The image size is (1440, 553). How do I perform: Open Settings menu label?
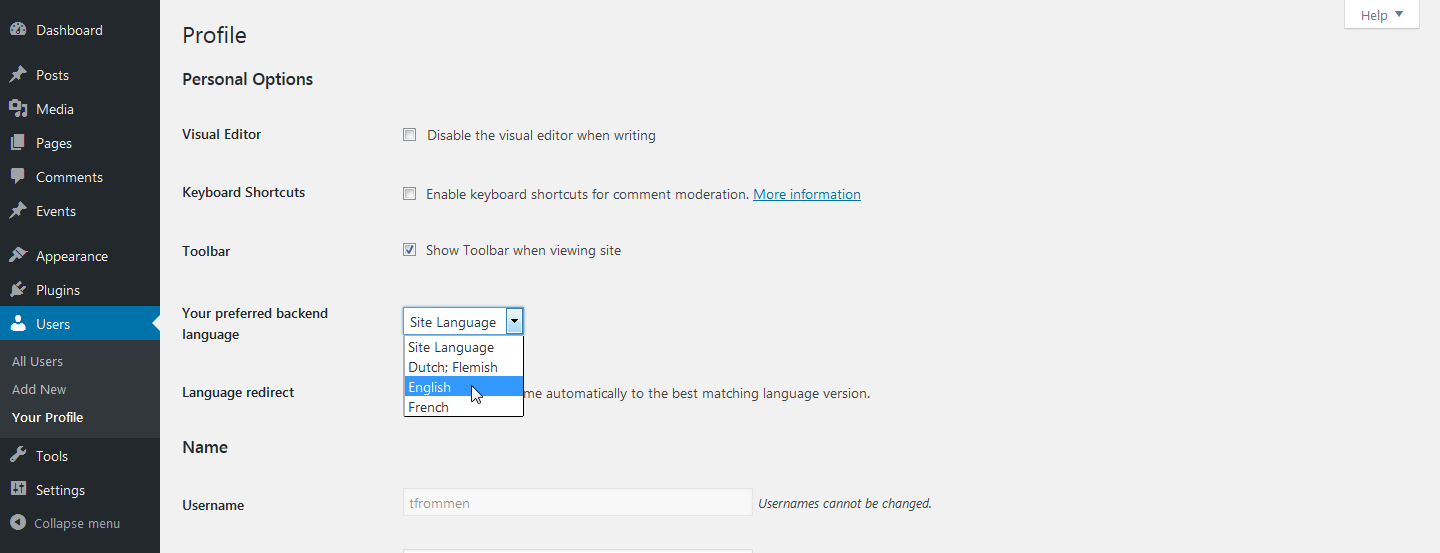click(60, 490)
